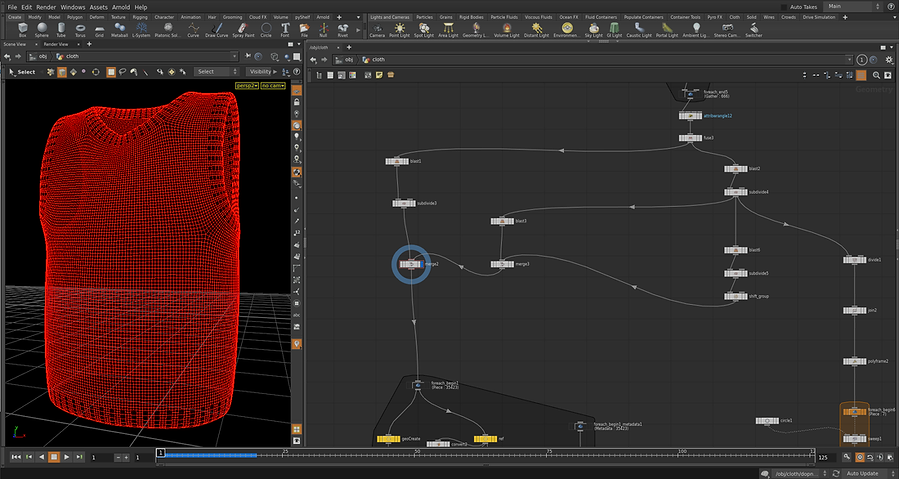Add a Sky Light from shelf

coord(593,30)
